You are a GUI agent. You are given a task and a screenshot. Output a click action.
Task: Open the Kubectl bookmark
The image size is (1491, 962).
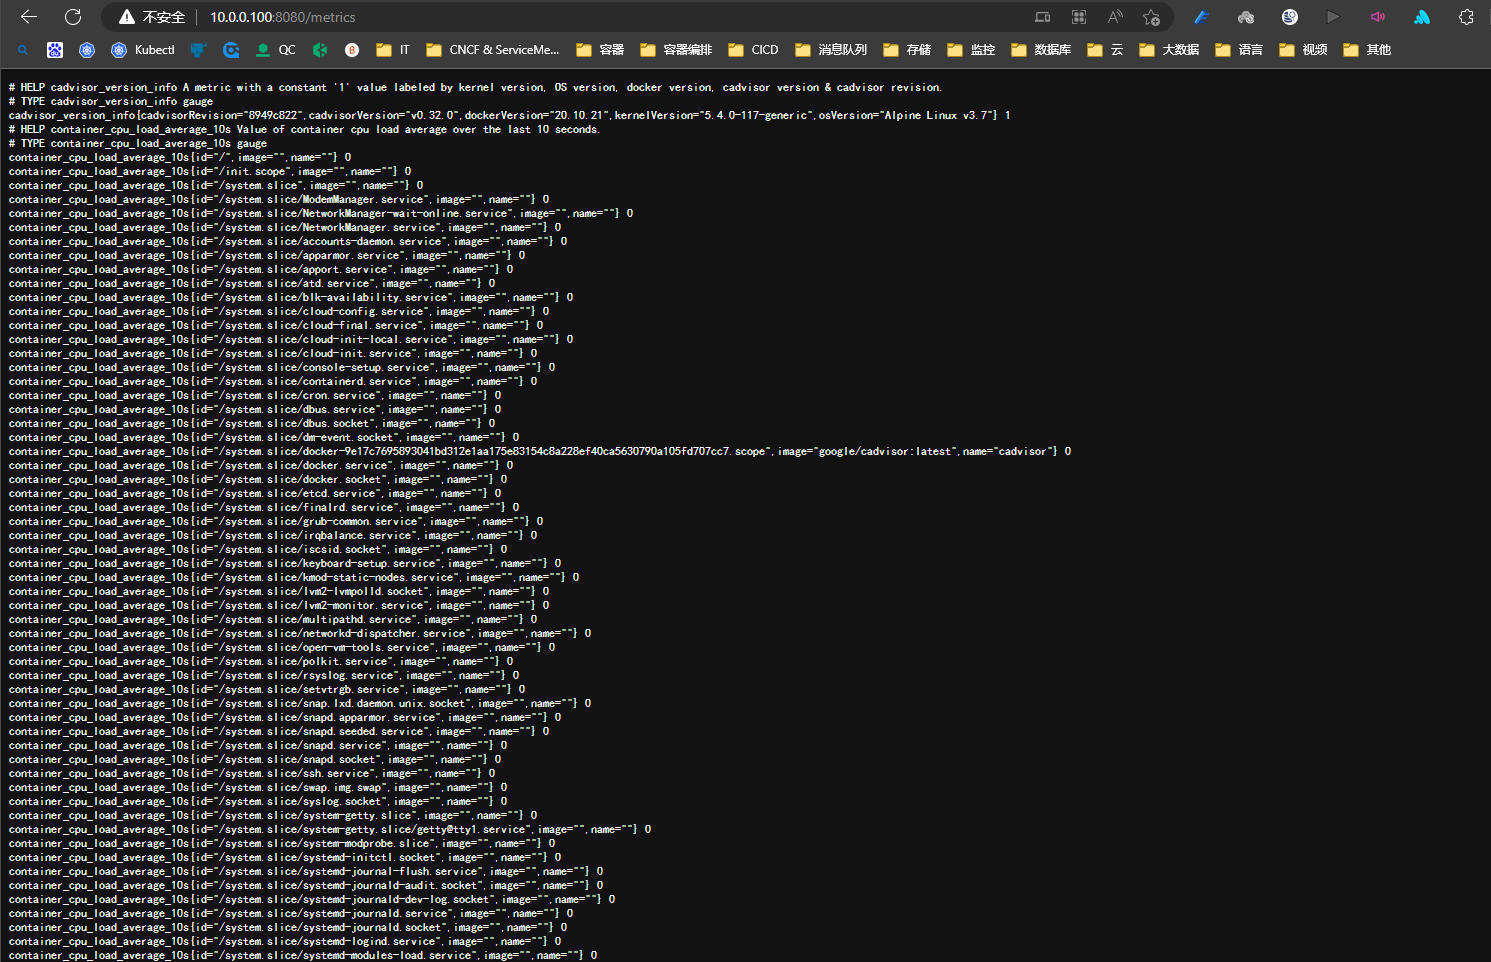pos(143,49)
